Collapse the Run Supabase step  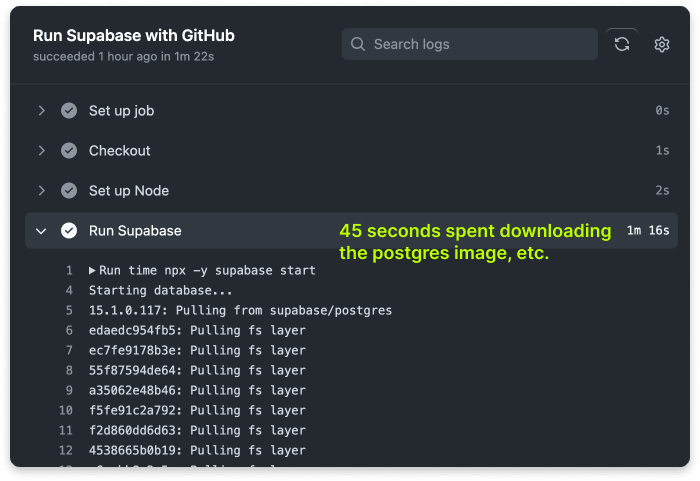tap(41, 231)
